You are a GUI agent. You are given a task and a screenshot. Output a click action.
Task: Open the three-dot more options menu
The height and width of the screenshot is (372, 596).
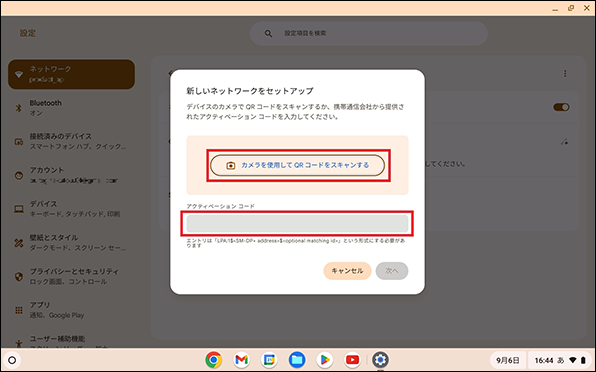[565, 73]
